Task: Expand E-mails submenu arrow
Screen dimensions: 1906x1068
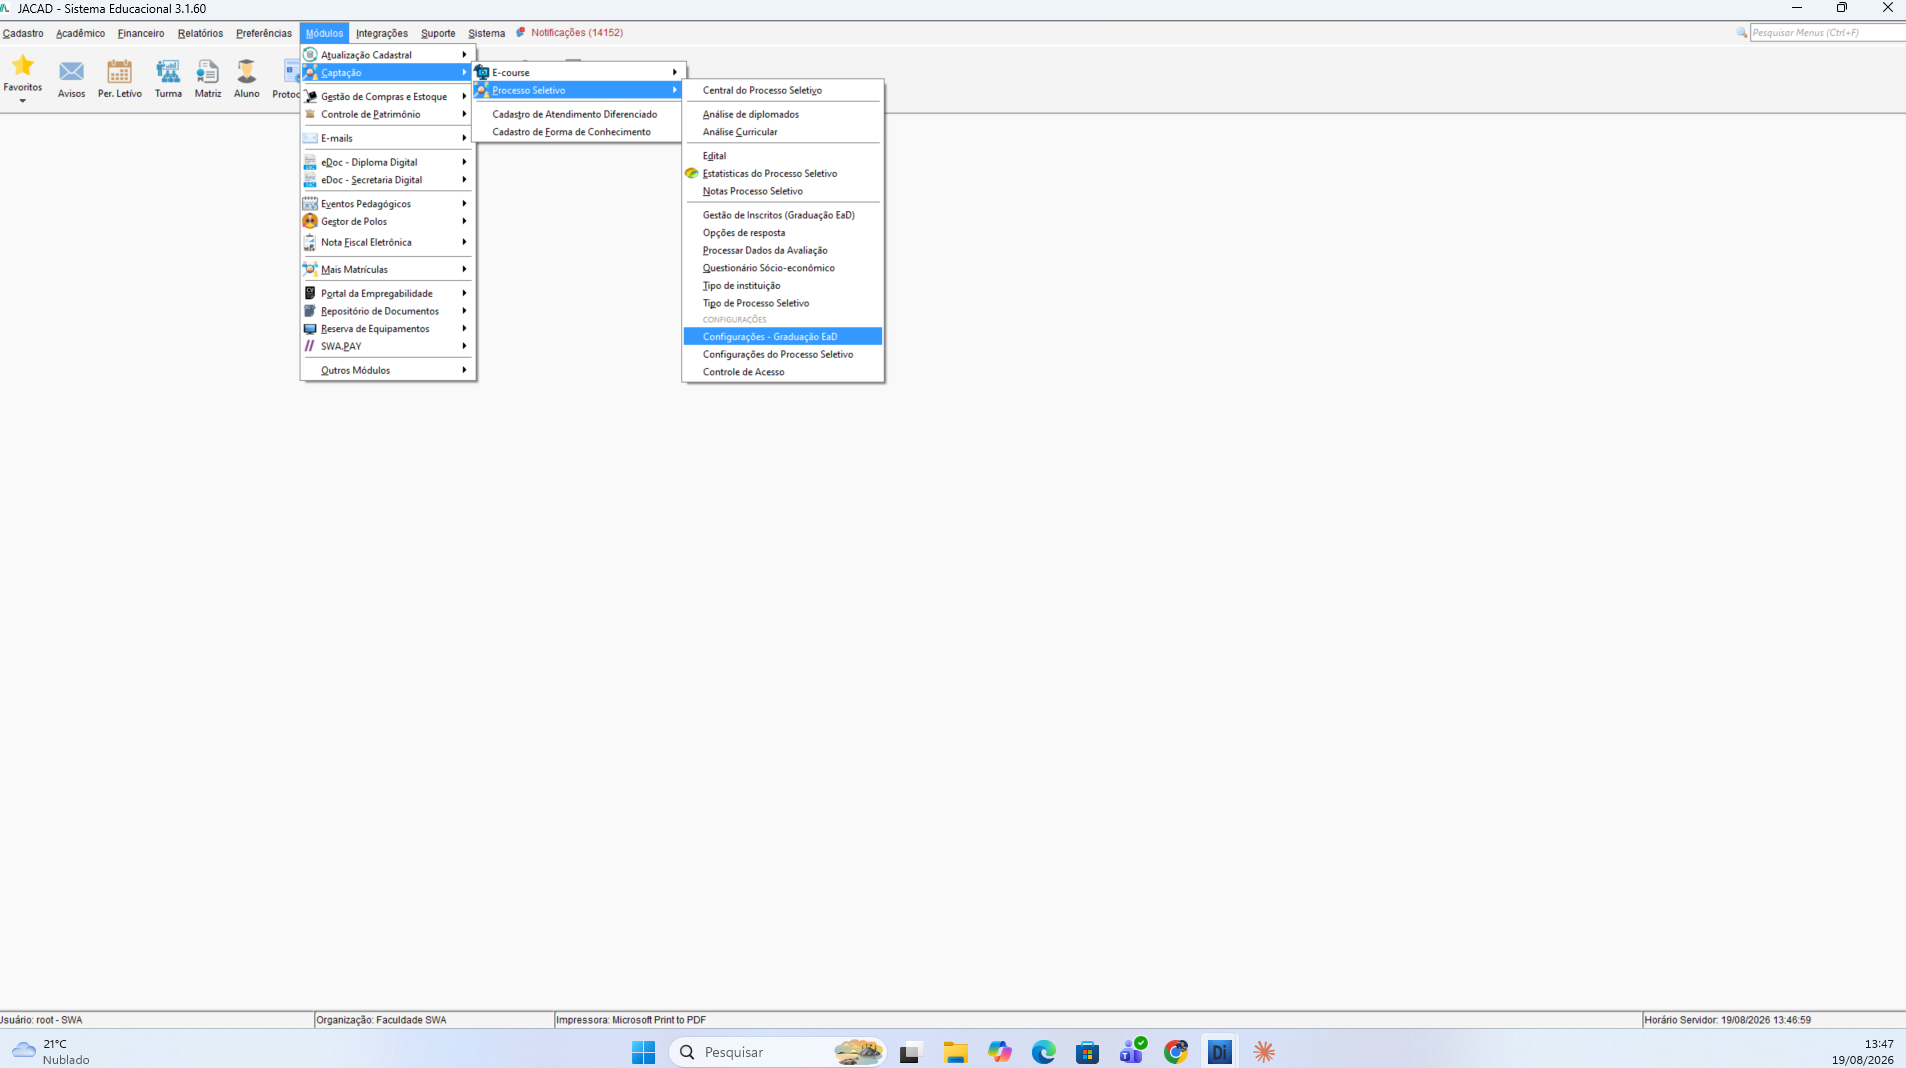Action: [x=464, y=138]
